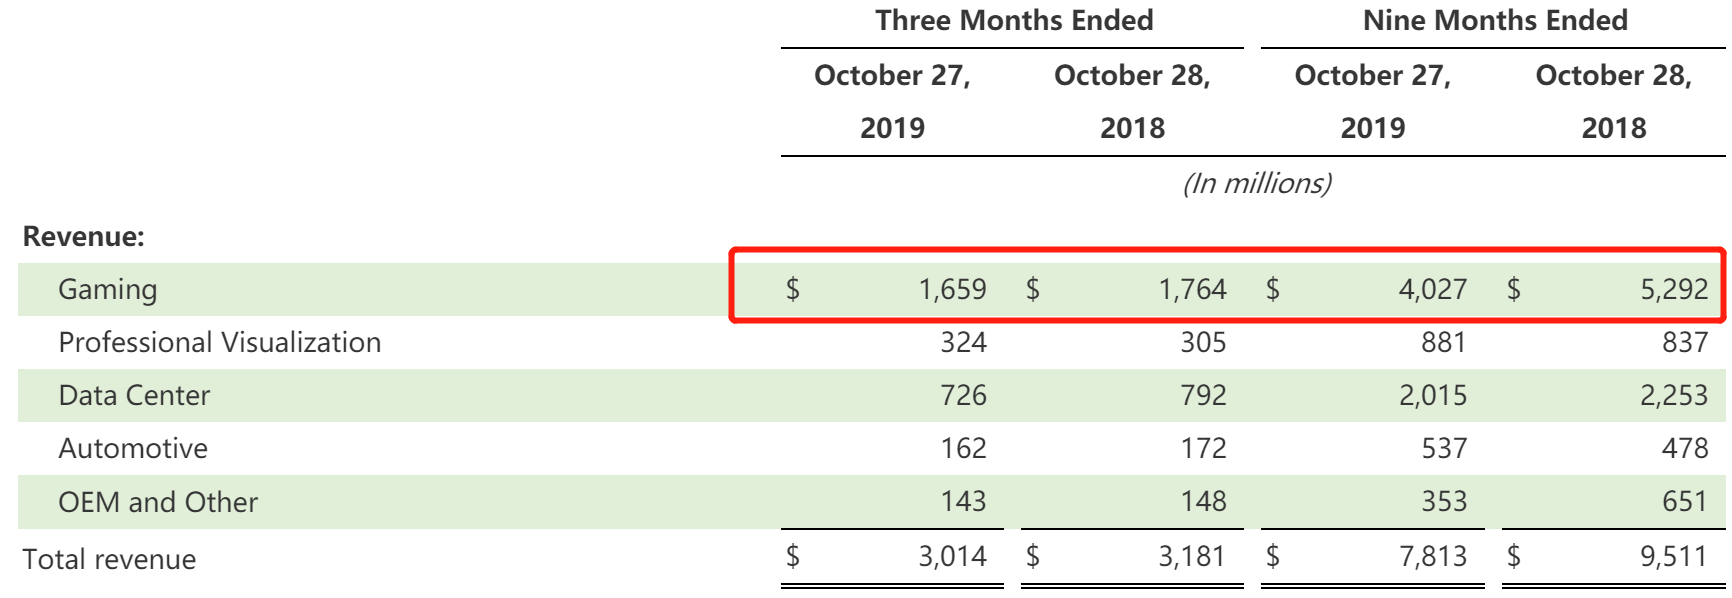Click the (In millions) unit note
Screen dimensions: 1732x598
pos(1256,184)
